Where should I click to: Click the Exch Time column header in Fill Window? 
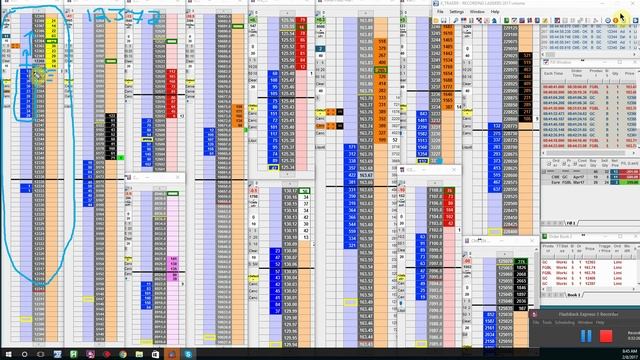tap(553, 73)
